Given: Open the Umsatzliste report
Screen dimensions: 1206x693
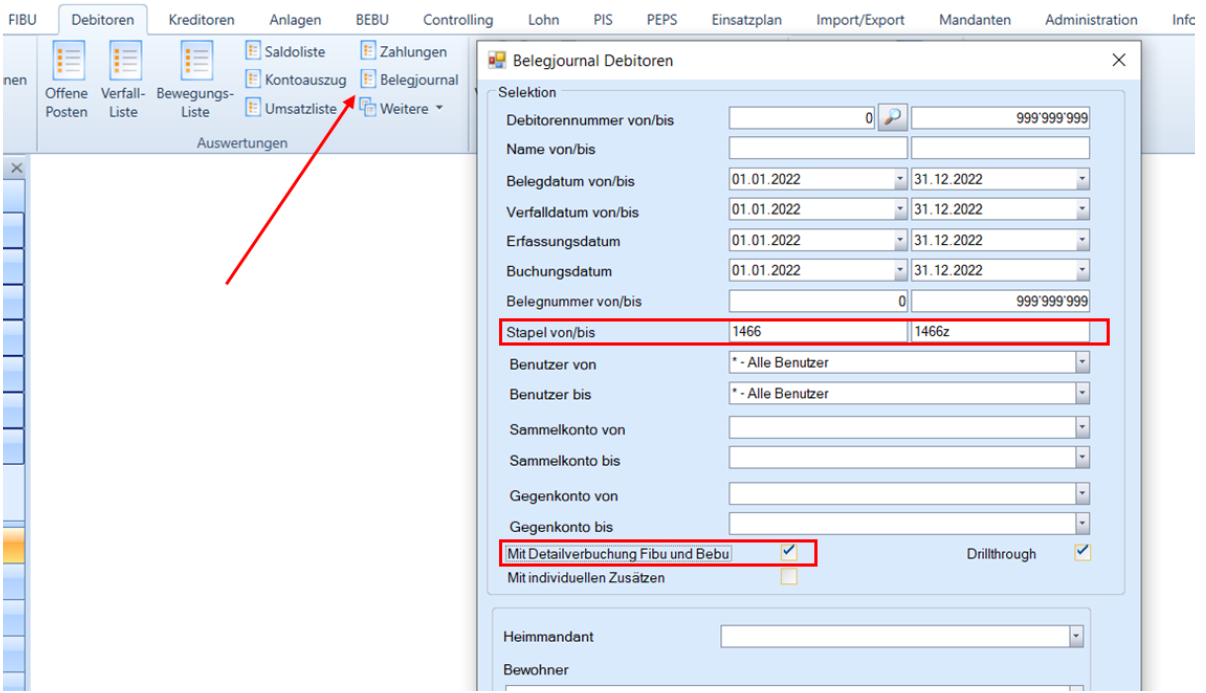Looking at the screenshot, I should [291, 109].
